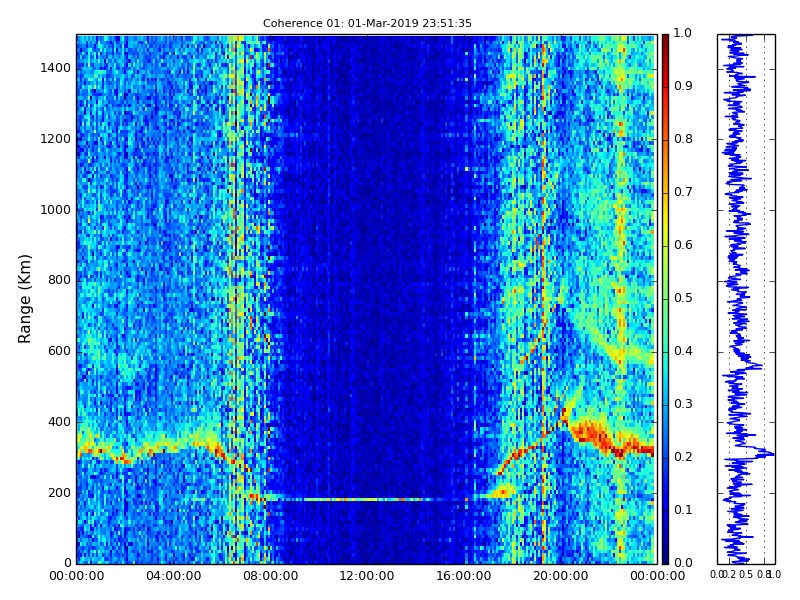The image size is (800, 600).
Task: Click the 20:00:00 time axis label
Action: (x=561, y=577)
